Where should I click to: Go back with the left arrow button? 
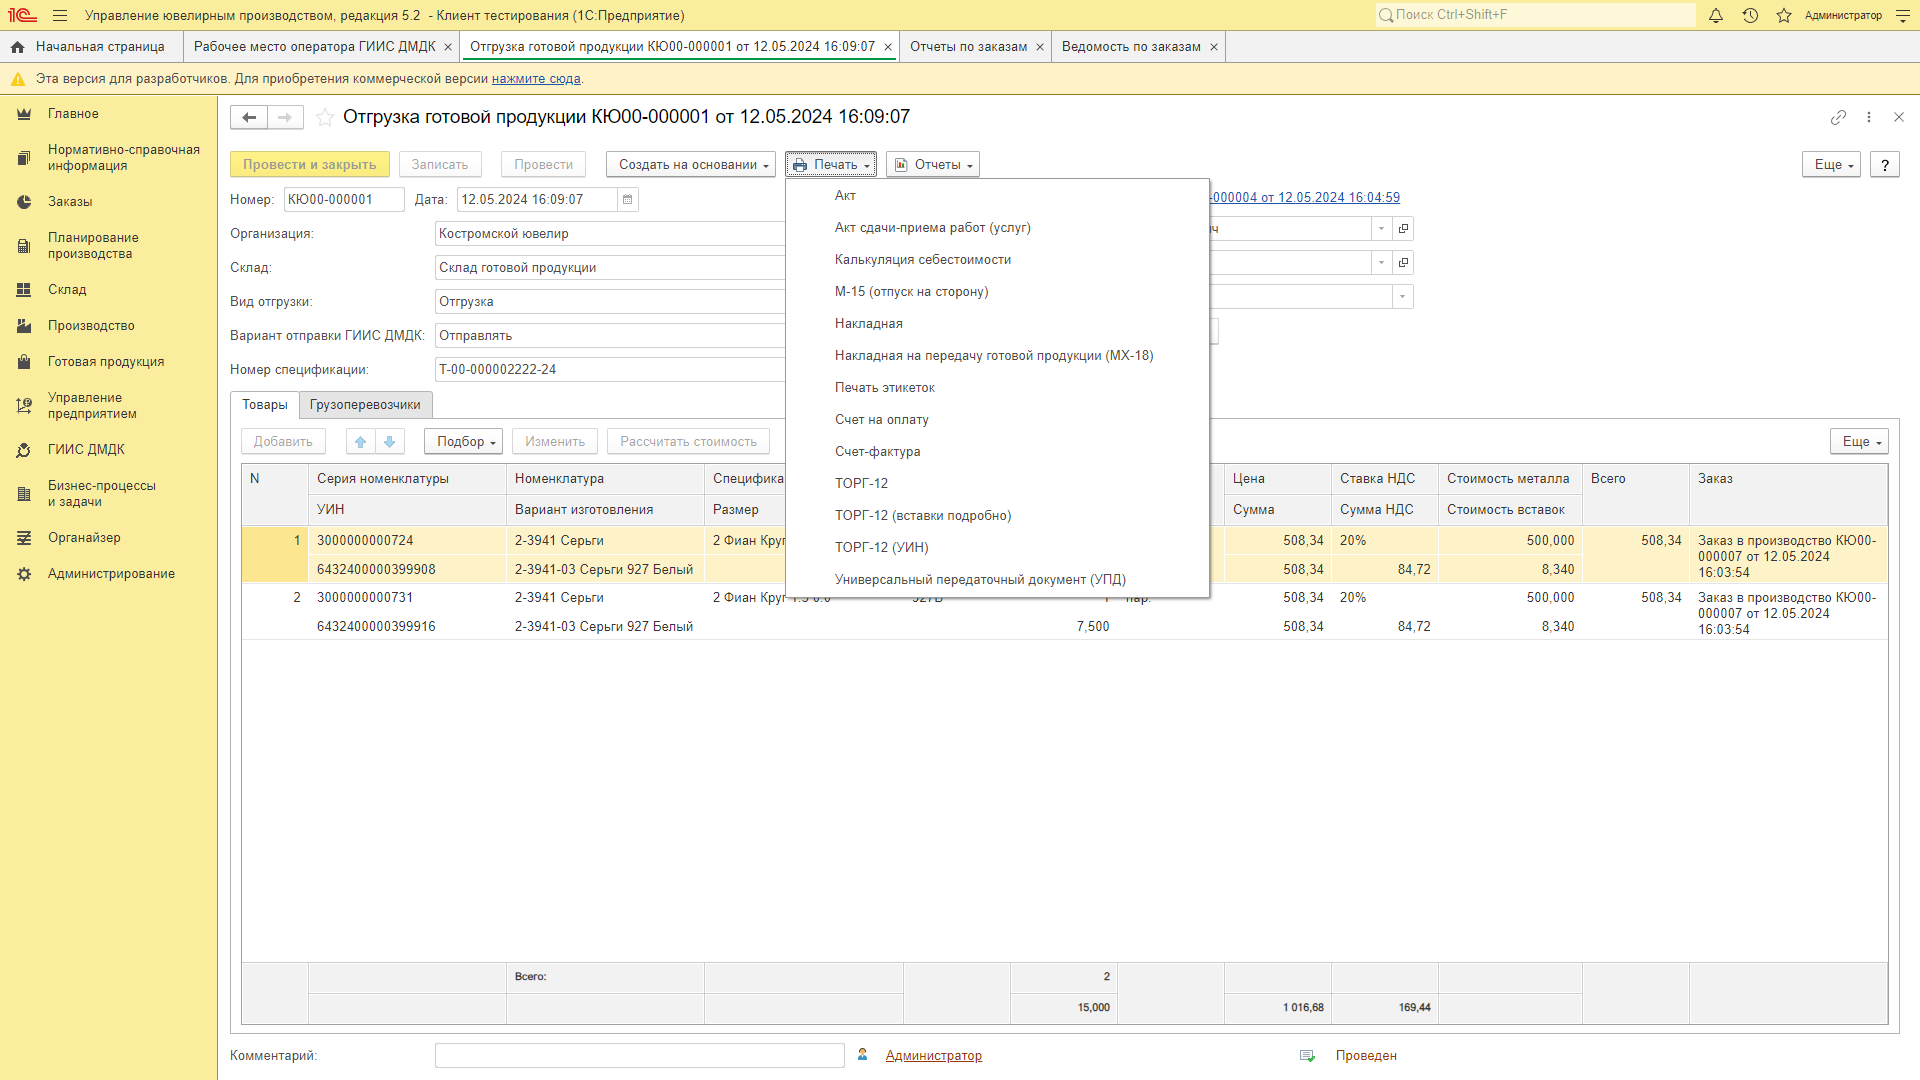point(249,118)
